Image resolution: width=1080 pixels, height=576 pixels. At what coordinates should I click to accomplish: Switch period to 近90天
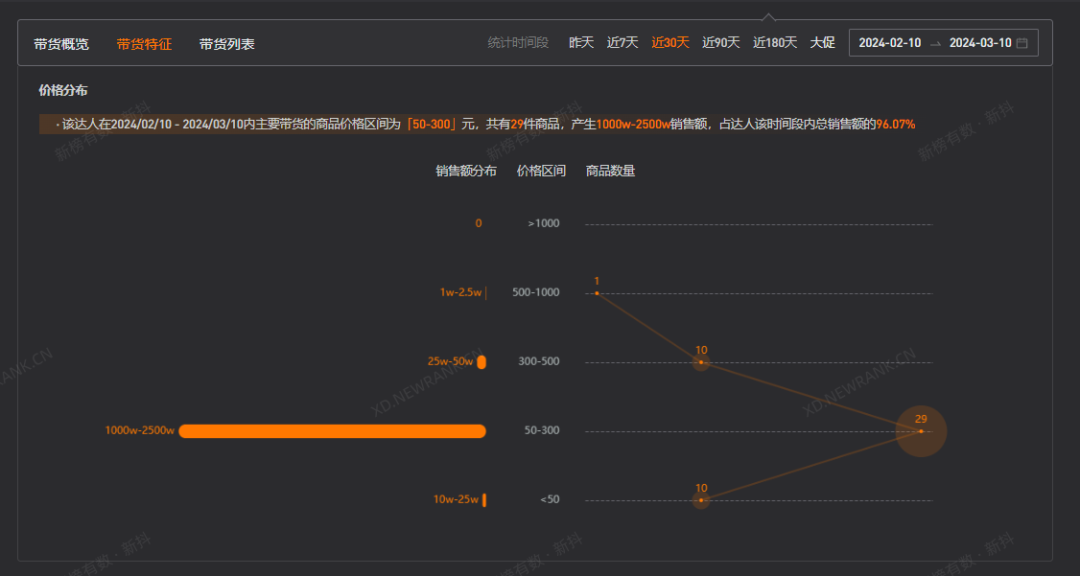tap(721, 43)
